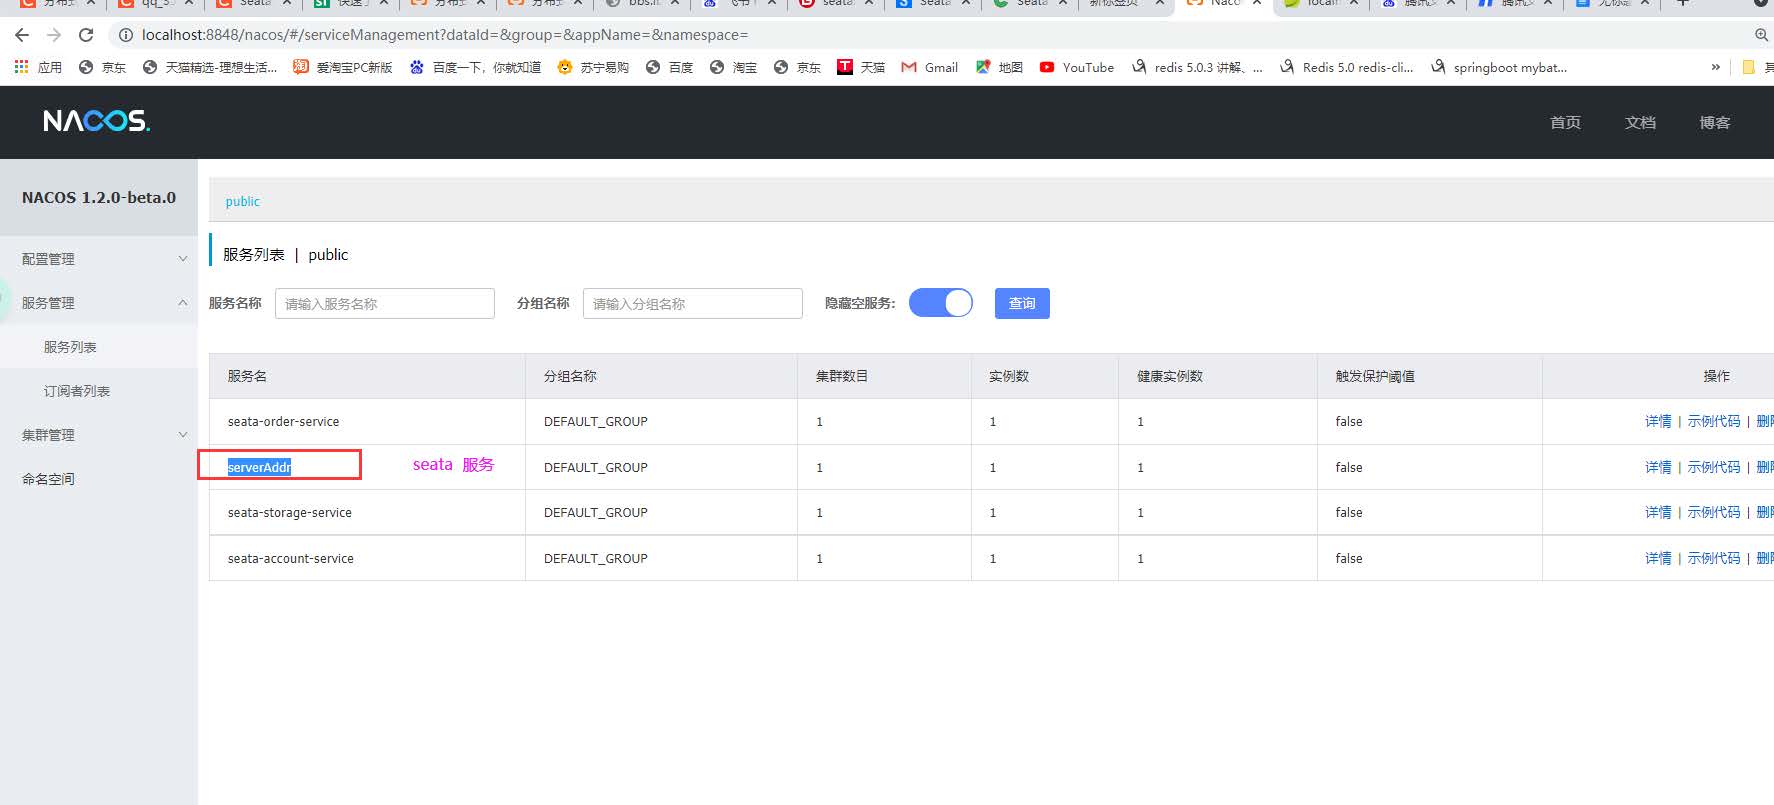Select 订阅者列表 in the sidebar
This screenshot has height=805, width=1774.
click(x=77, y=391)
